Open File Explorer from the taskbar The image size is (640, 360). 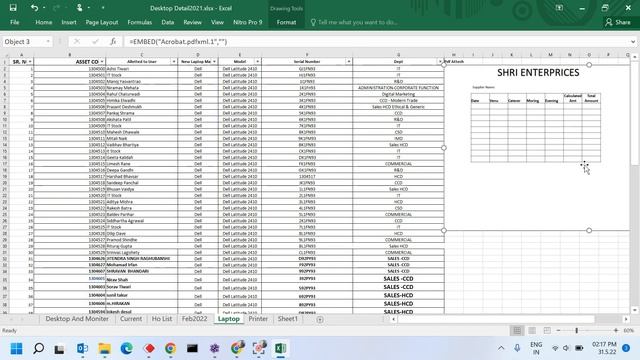pos(104,349)
